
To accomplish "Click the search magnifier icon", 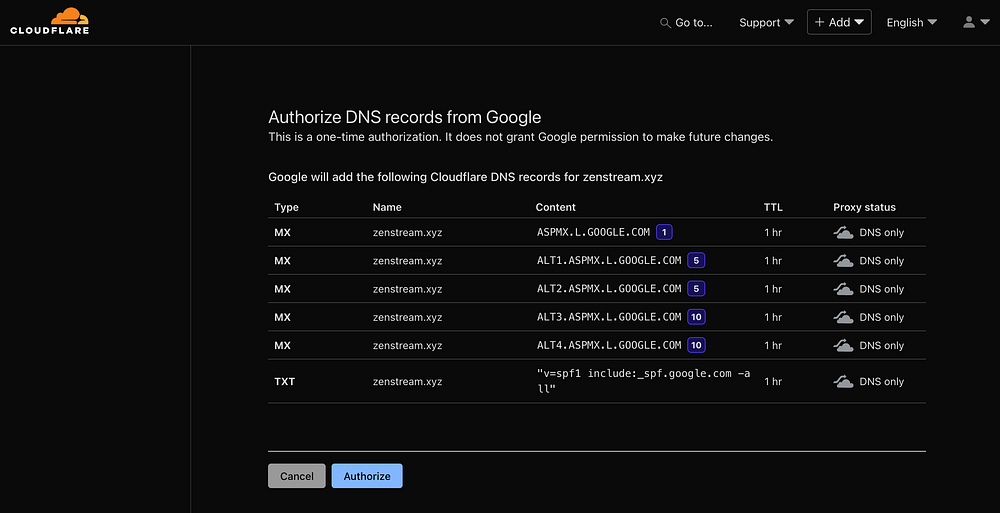I will click(665, 23).
